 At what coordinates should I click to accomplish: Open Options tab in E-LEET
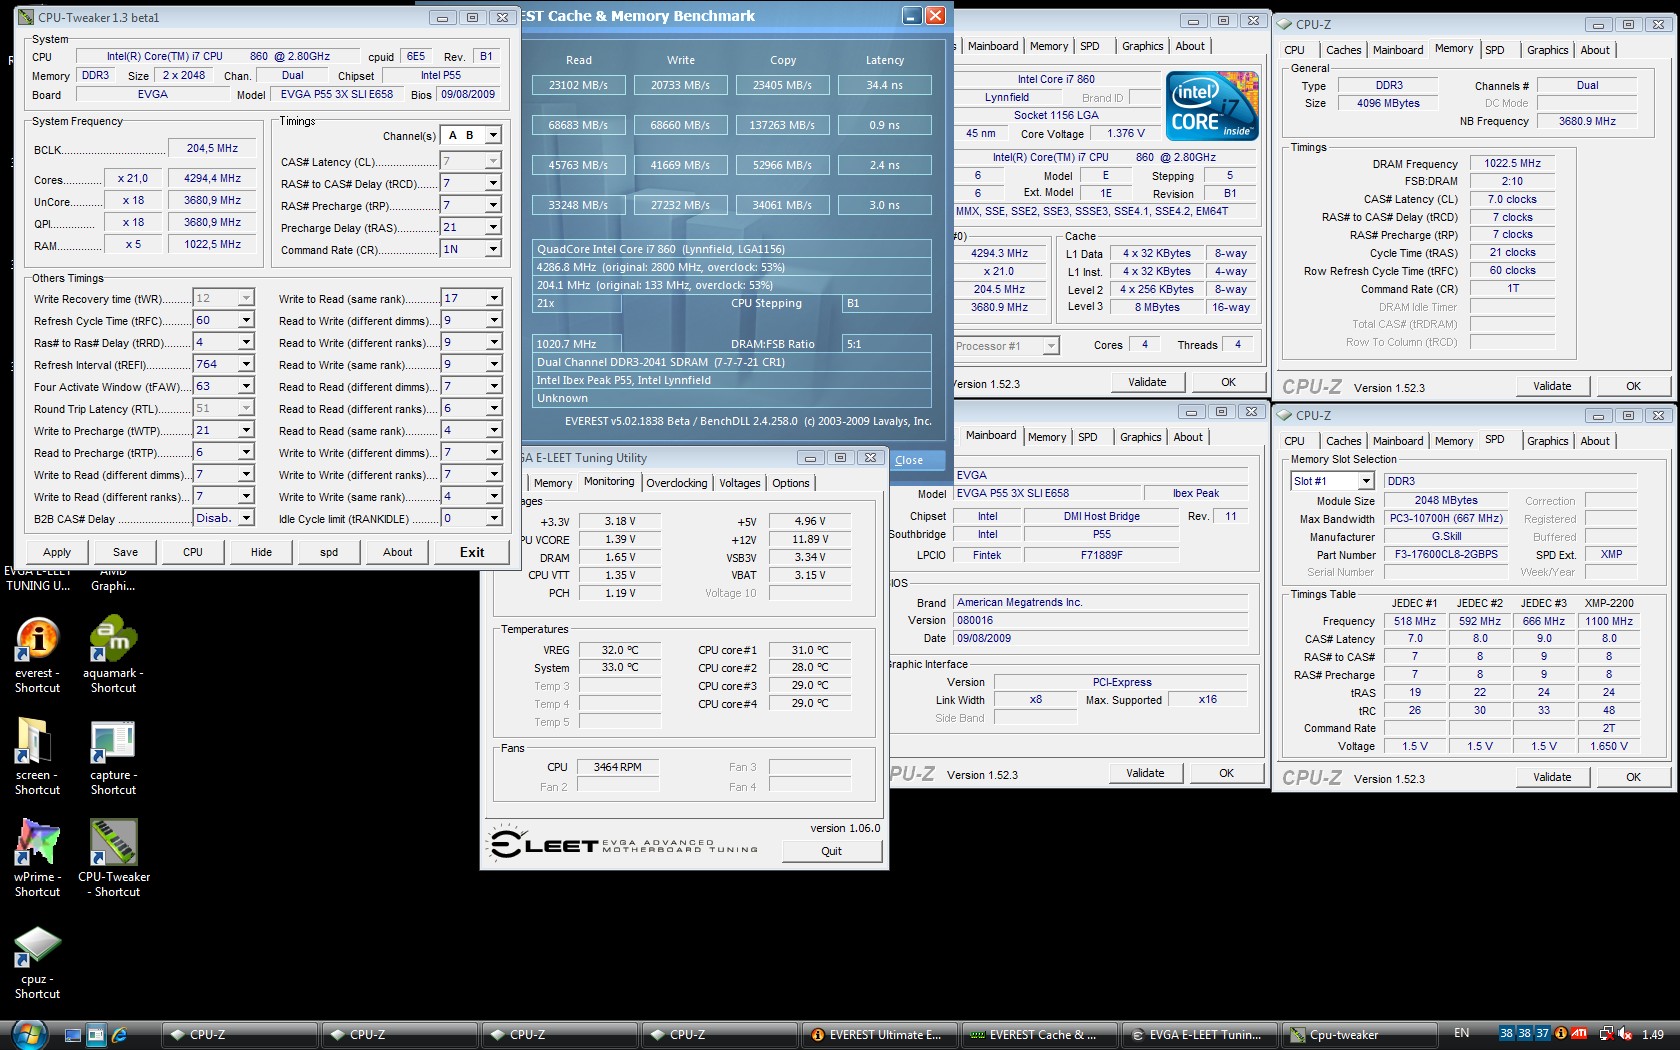tap(791, 483)
